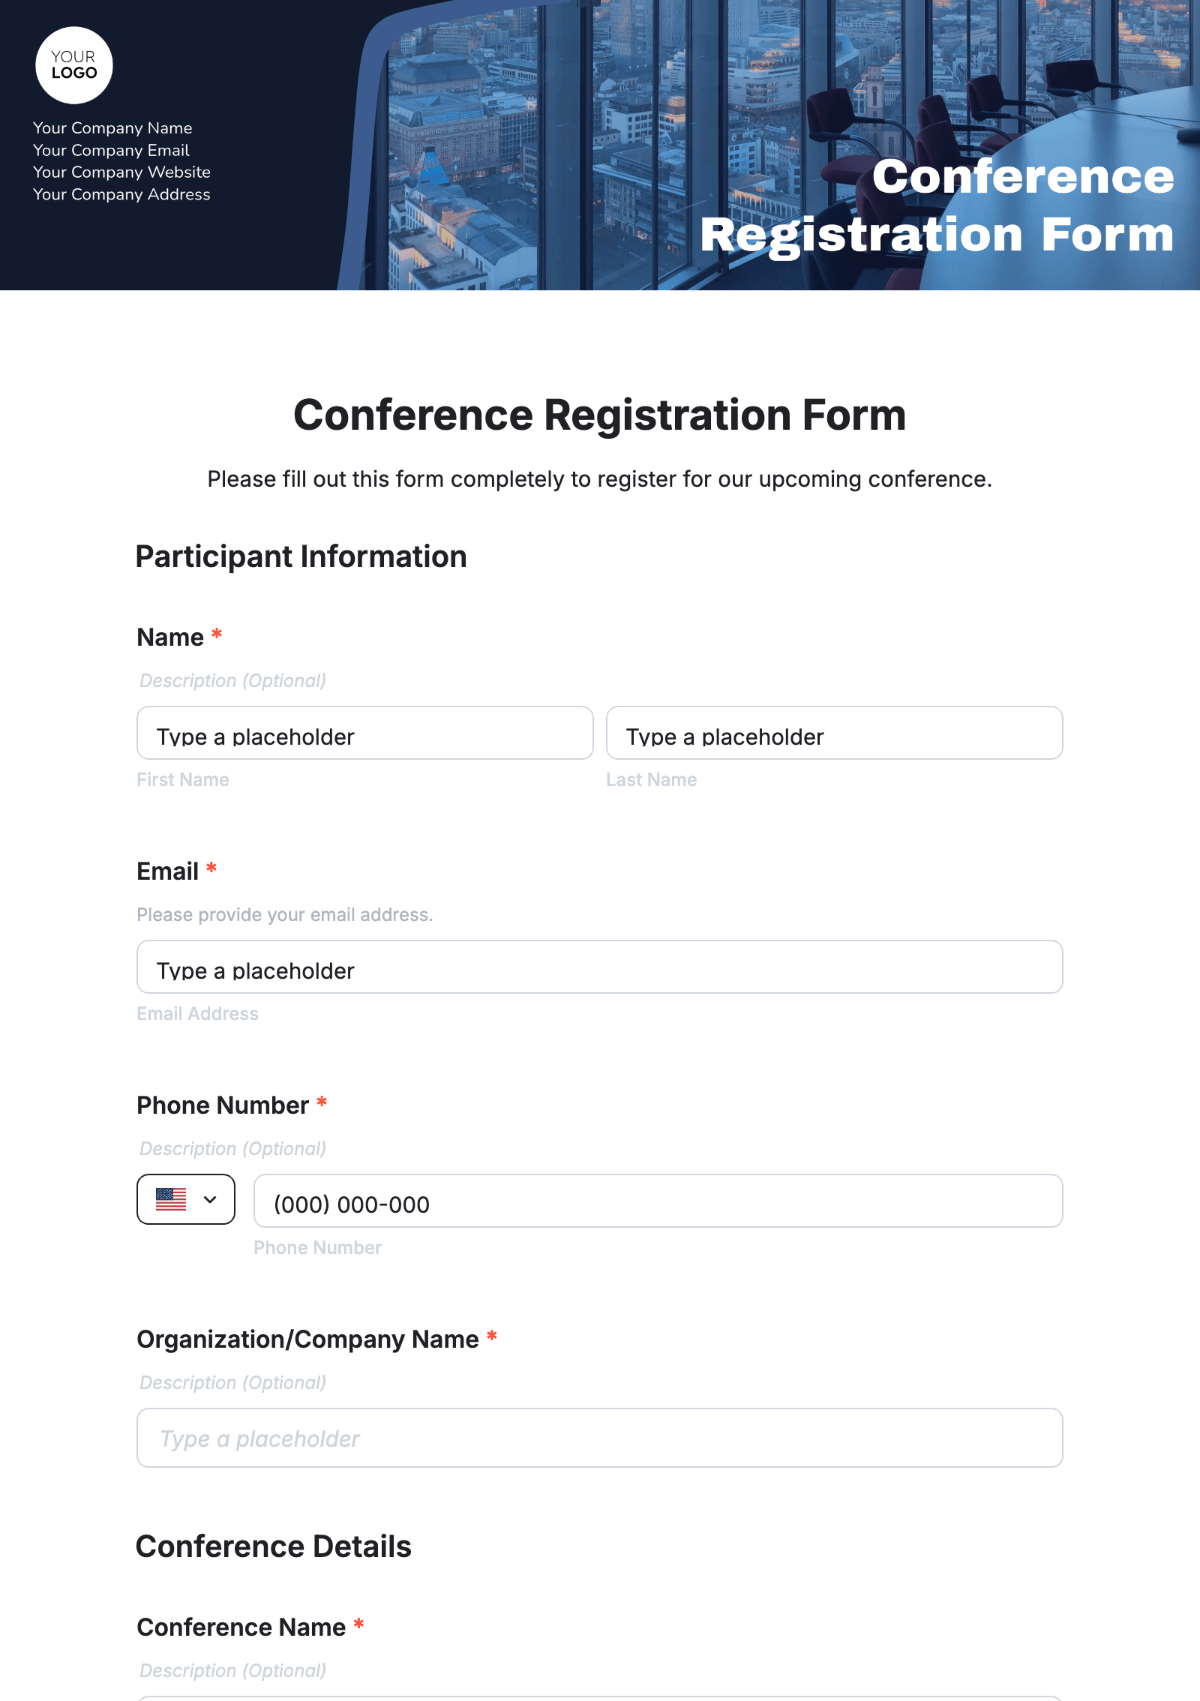Viewport: 1200px width, 1701px height.
Task: Click the phone number input field
Action: [x=658, y=1201]
